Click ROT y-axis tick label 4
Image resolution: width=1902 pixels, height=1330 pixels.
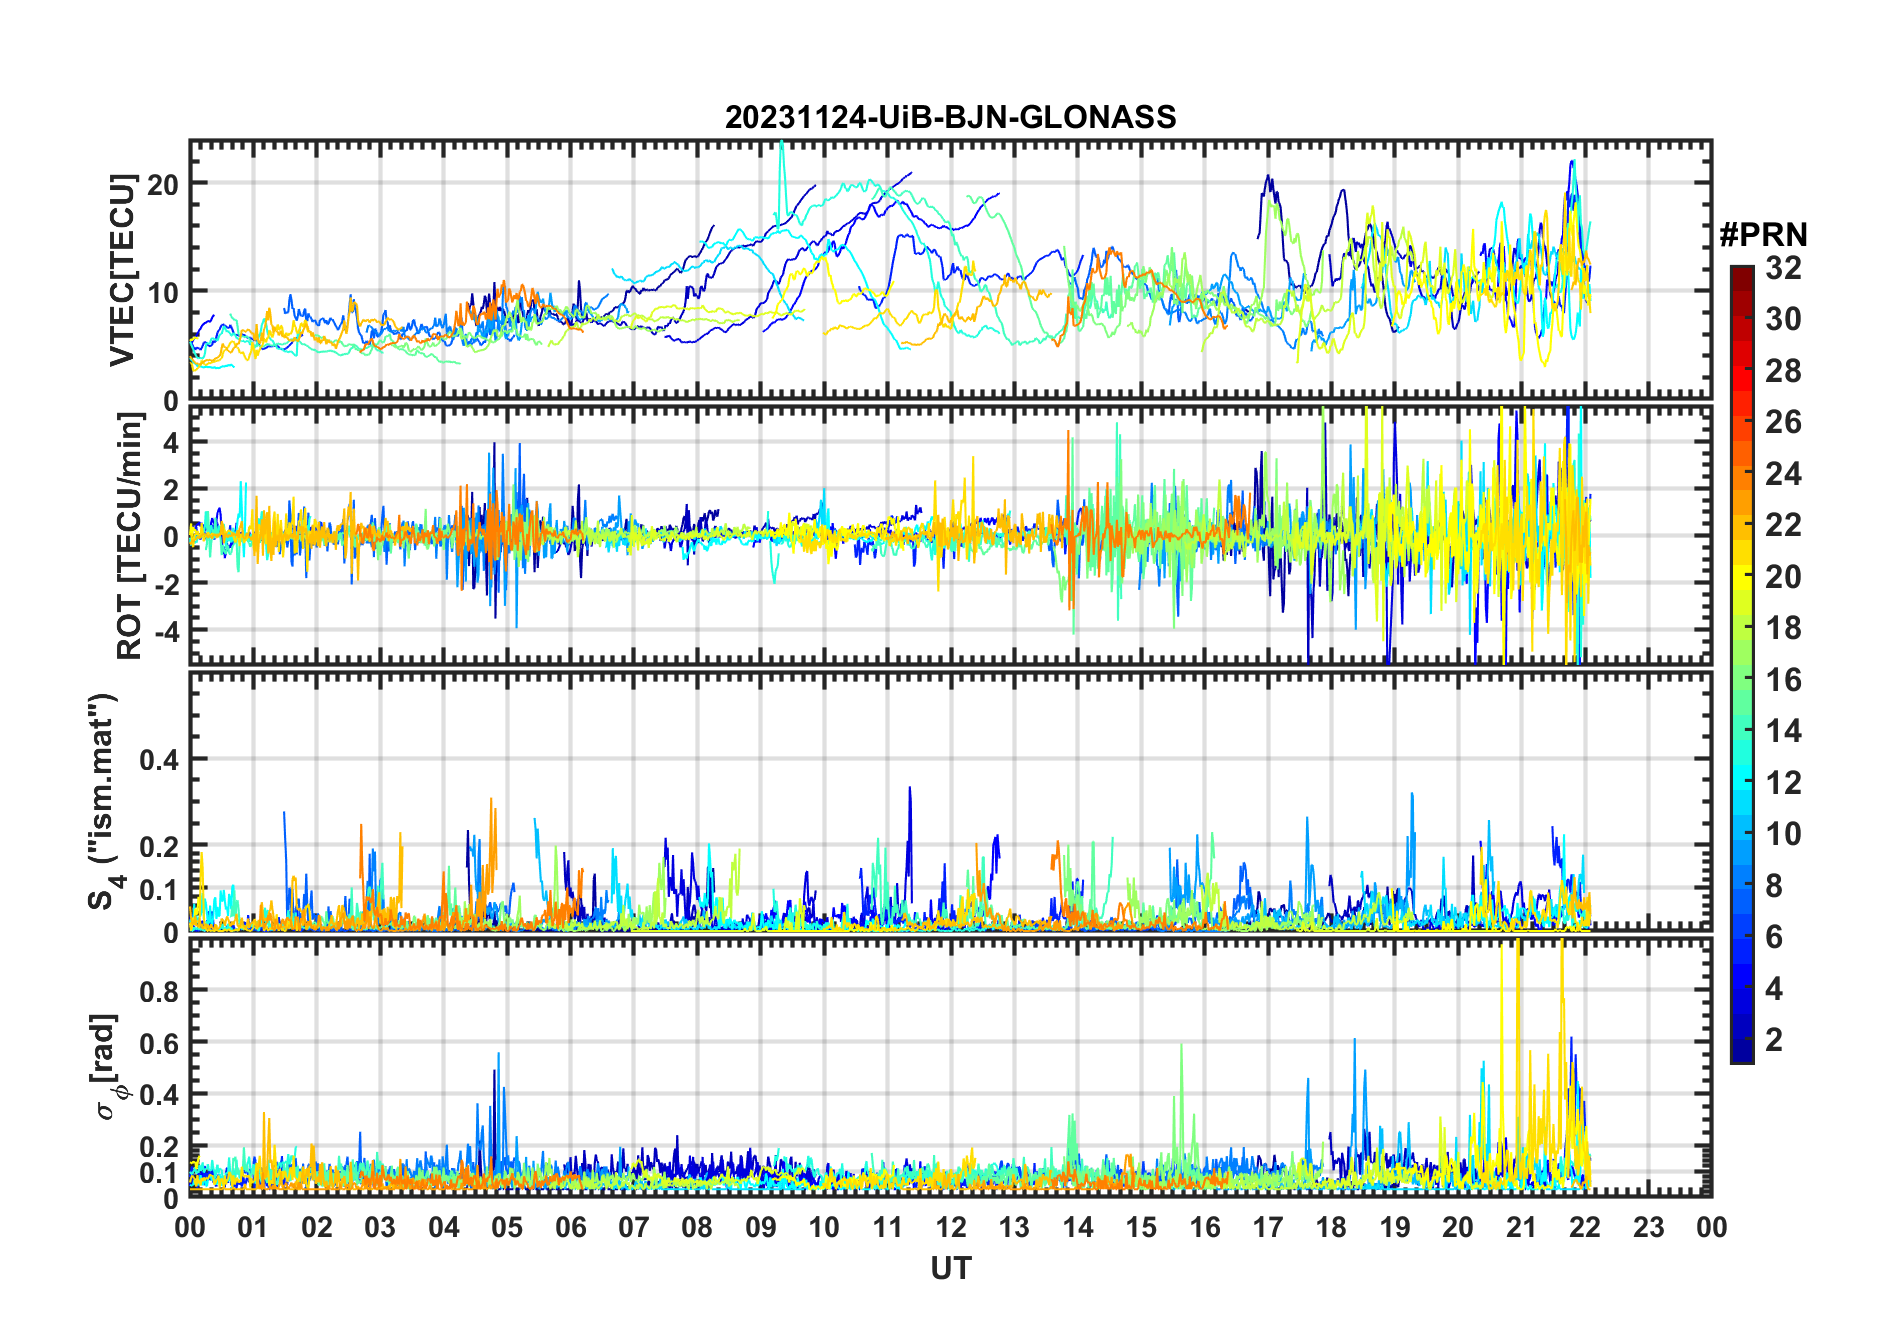coord(171,441)
